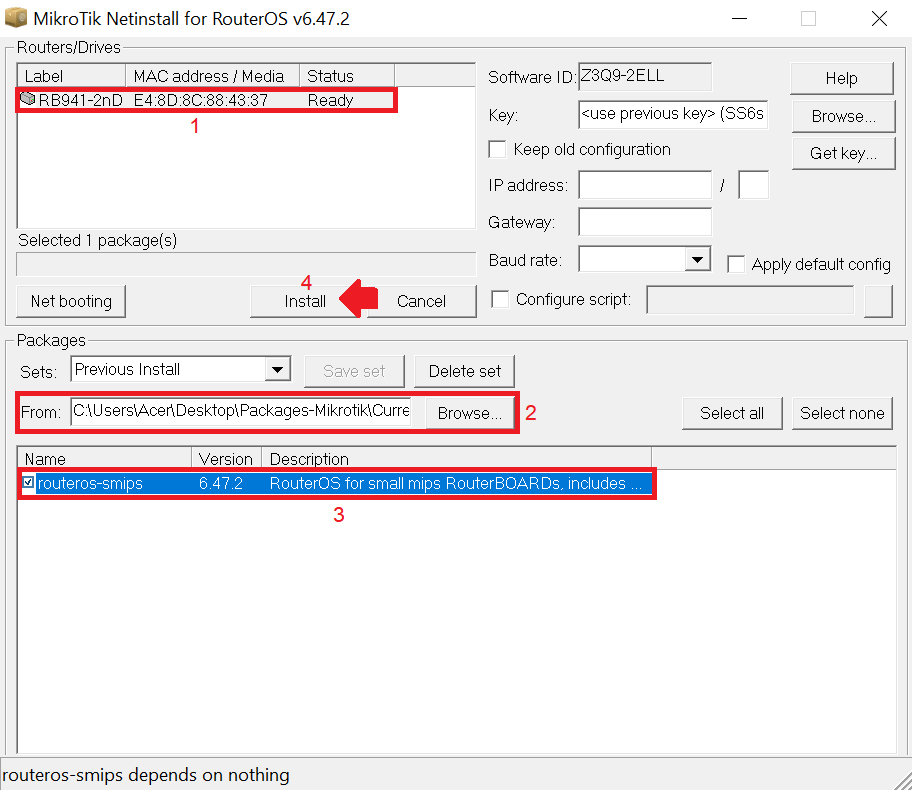The height and width of the screenshot is (790, 912).
Task: Click Select all packages button
Action: [x=732, y=413]
